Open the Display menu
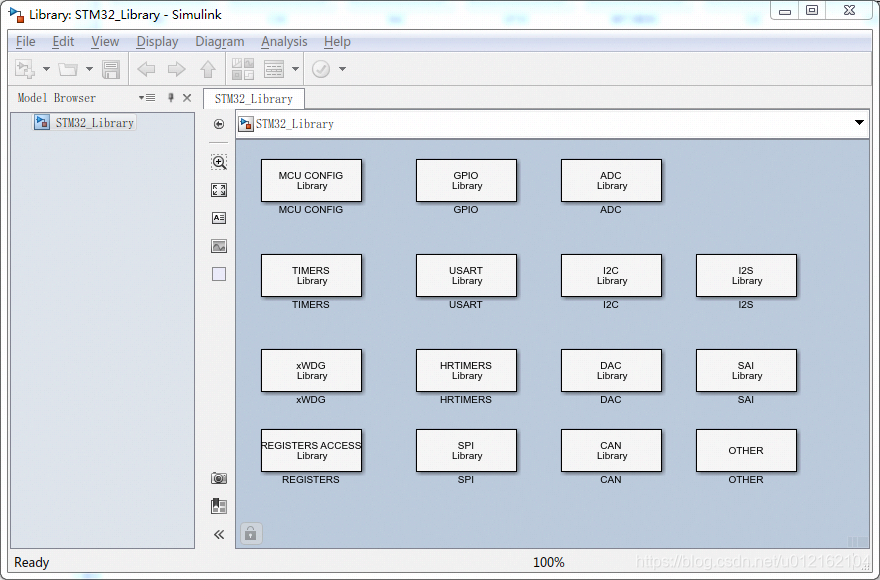 (x=157, y=42)
